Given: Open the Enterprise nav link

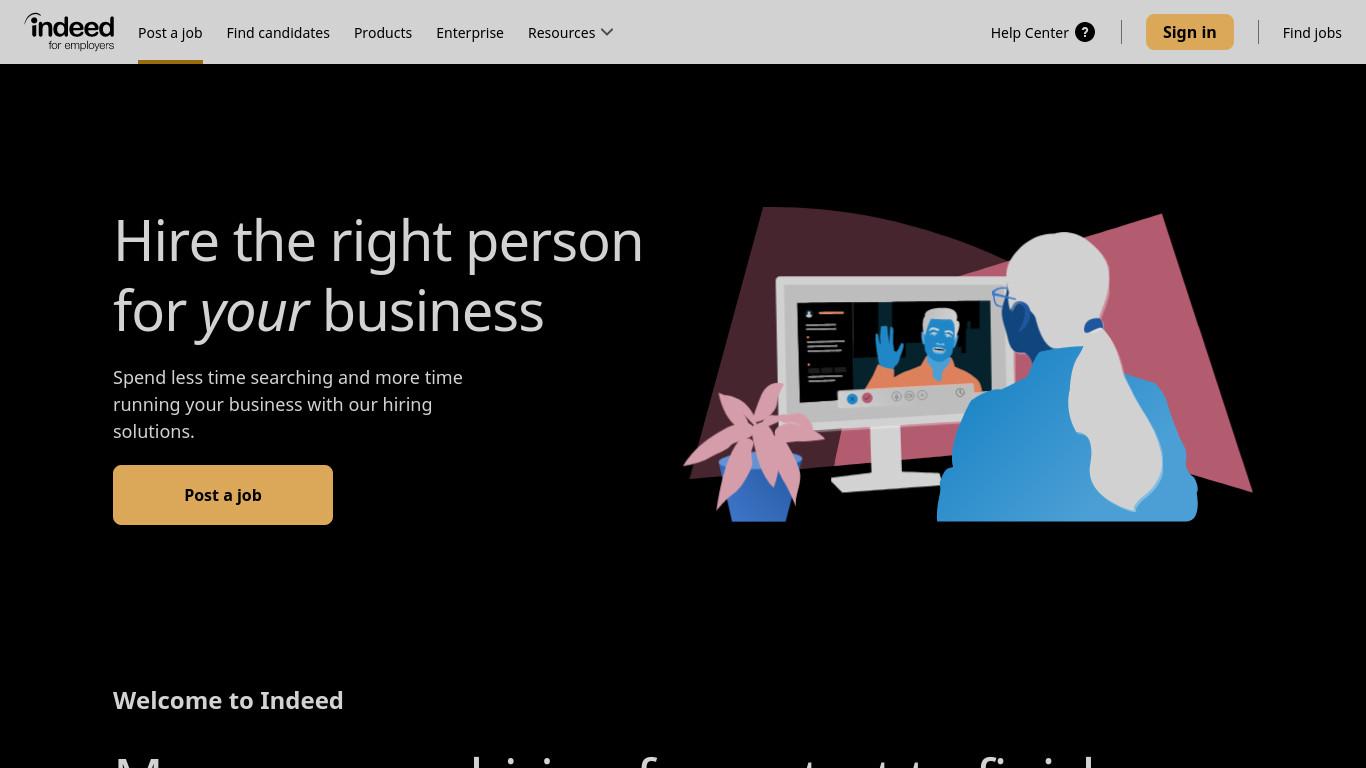Looking at the screenshot, I should click(x=470, y=32).
